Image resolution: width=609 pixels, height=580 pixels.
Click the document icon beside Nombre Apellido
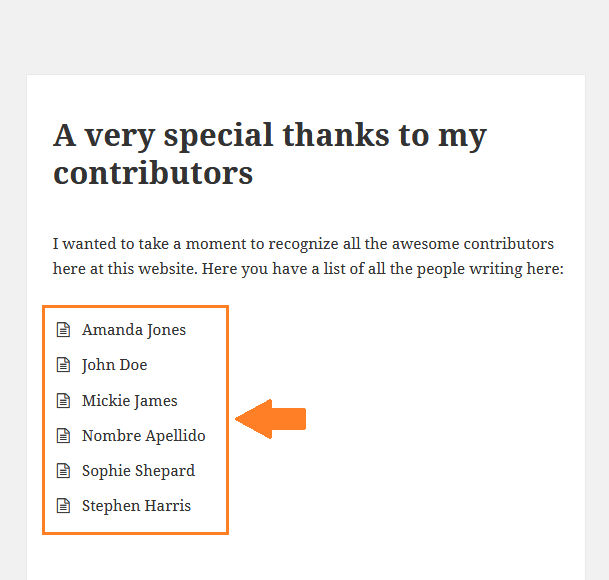coord(63,436)
